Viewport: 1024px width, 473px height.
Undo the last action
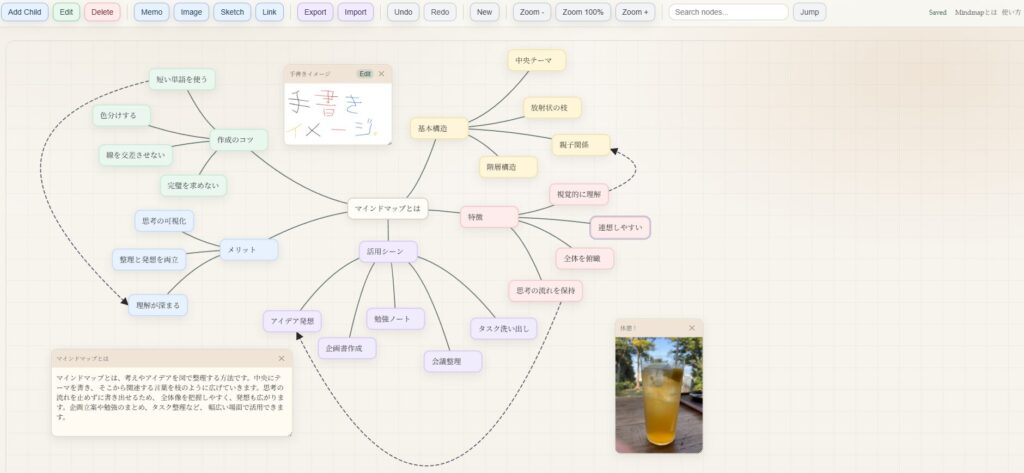pyautogui.click(x=403, y=12)
